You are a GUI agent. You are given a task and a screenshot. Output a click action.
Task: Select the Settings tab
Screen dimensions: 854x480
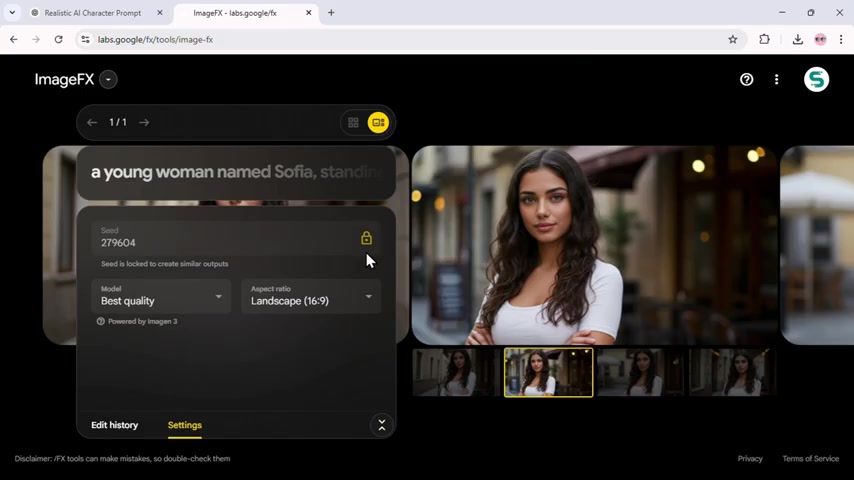click(185, 425)
